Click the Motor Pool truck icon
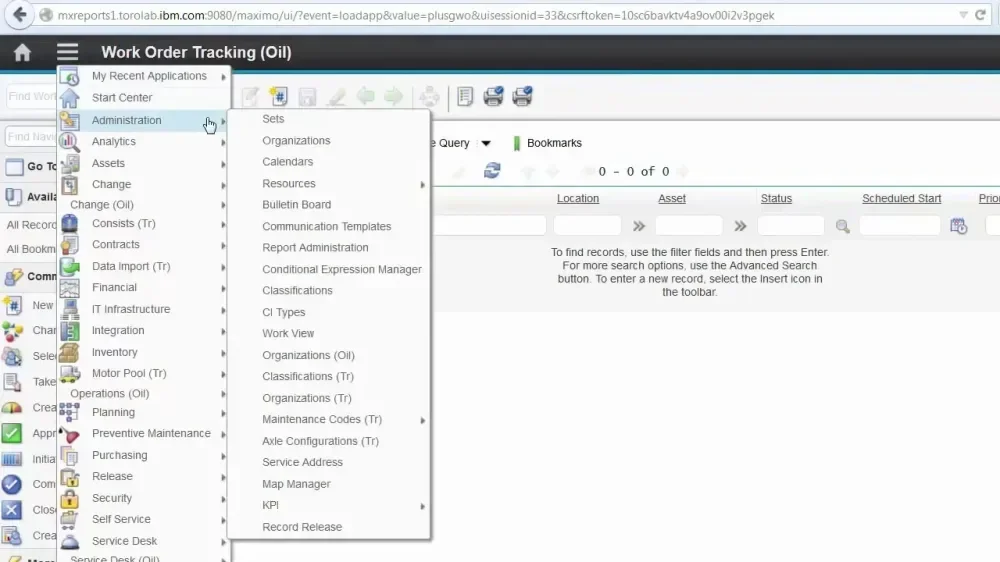Image resolution: width=1000 pixels, height=562 pixels. point(70,373)
